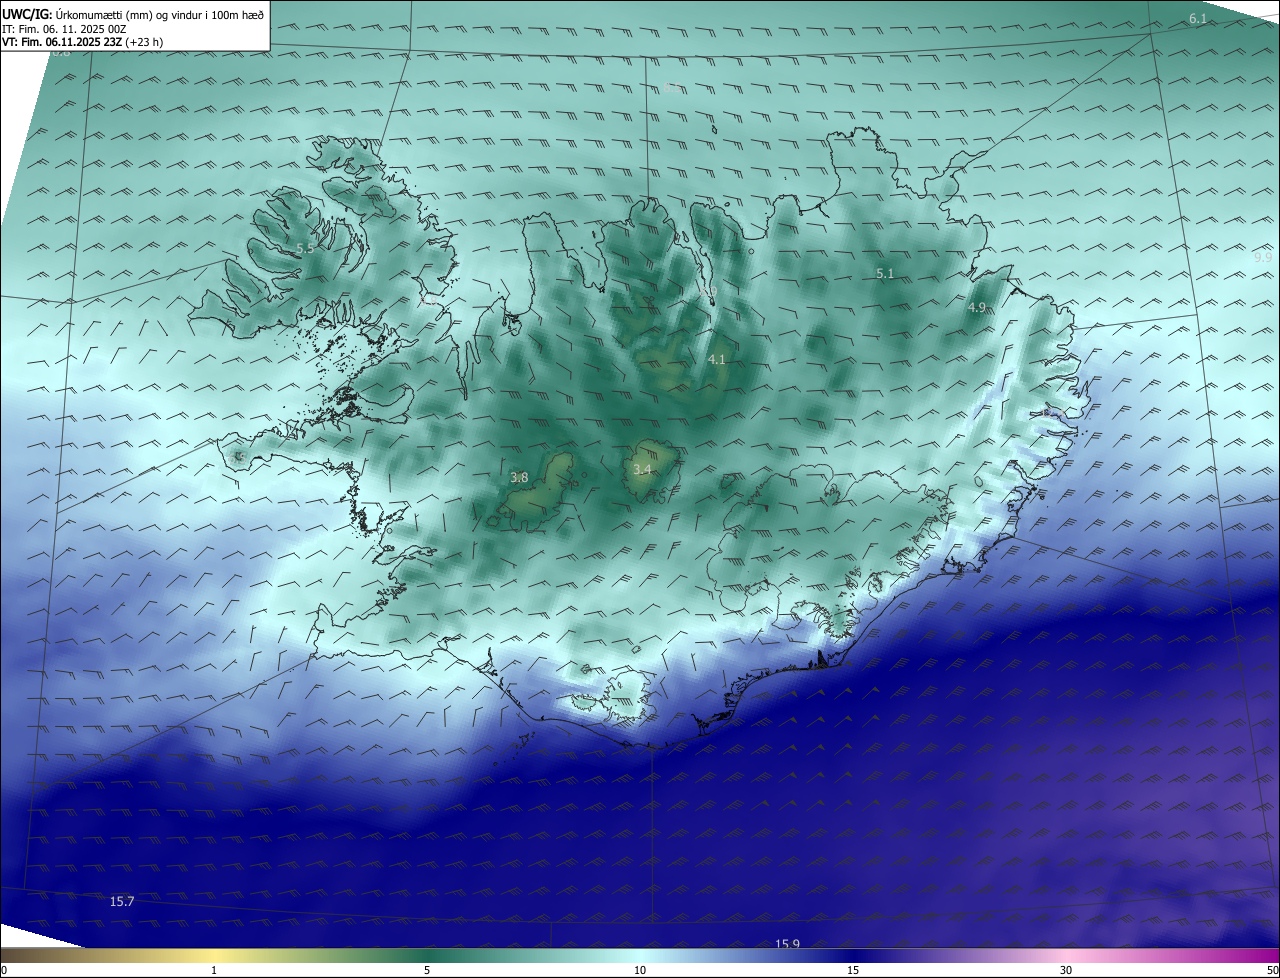Click the 15.9 value above the legend

tap(787, 943)
